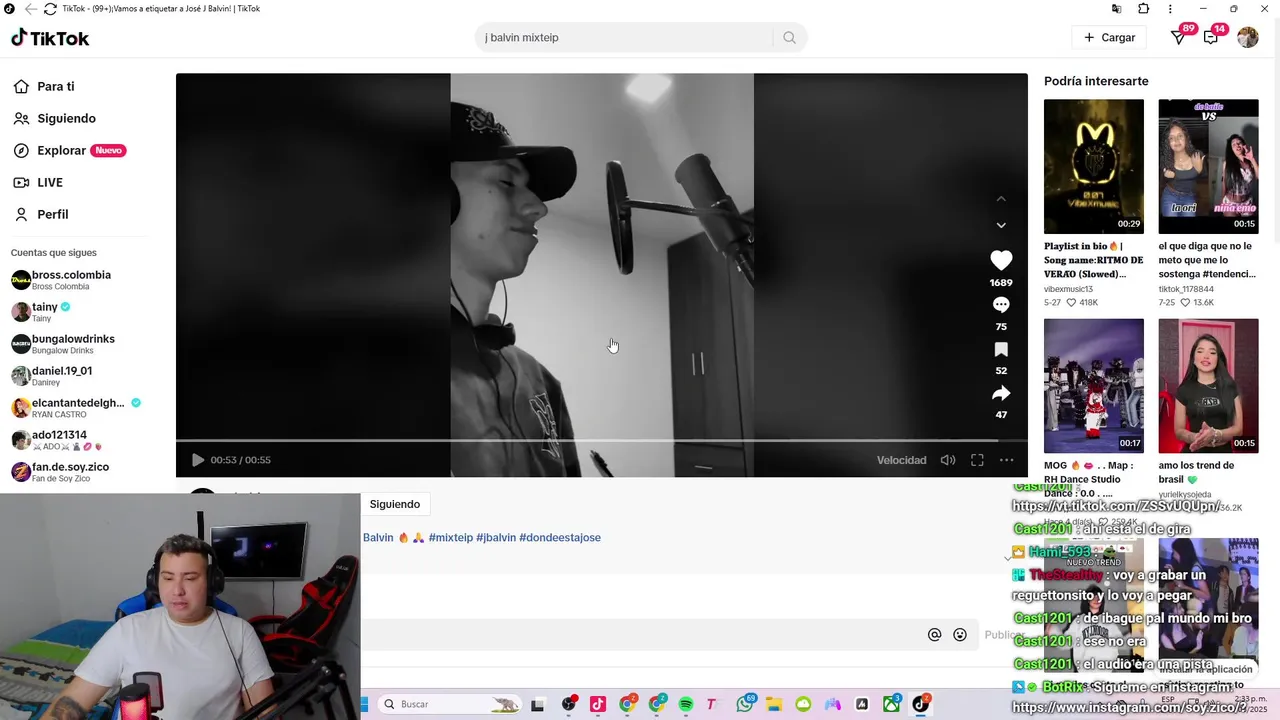Click the TikTok logo
This screenshot has height=720, width=1280.
[50, 38]
